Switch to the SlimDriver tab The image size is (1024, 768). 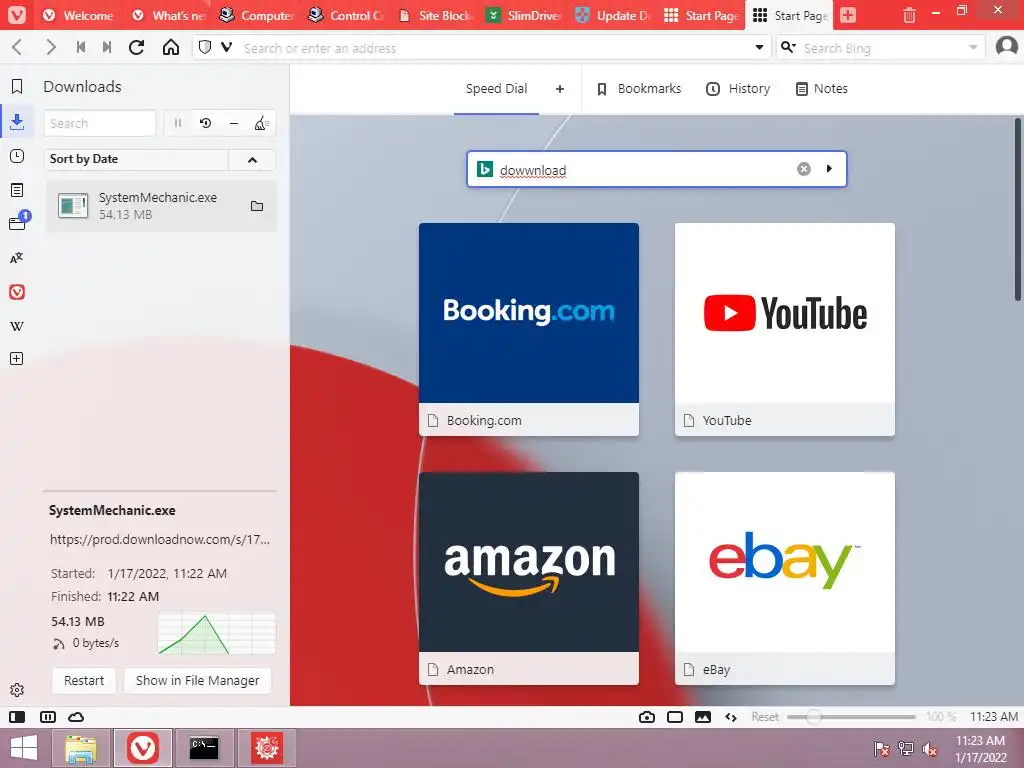pos(525,15)
